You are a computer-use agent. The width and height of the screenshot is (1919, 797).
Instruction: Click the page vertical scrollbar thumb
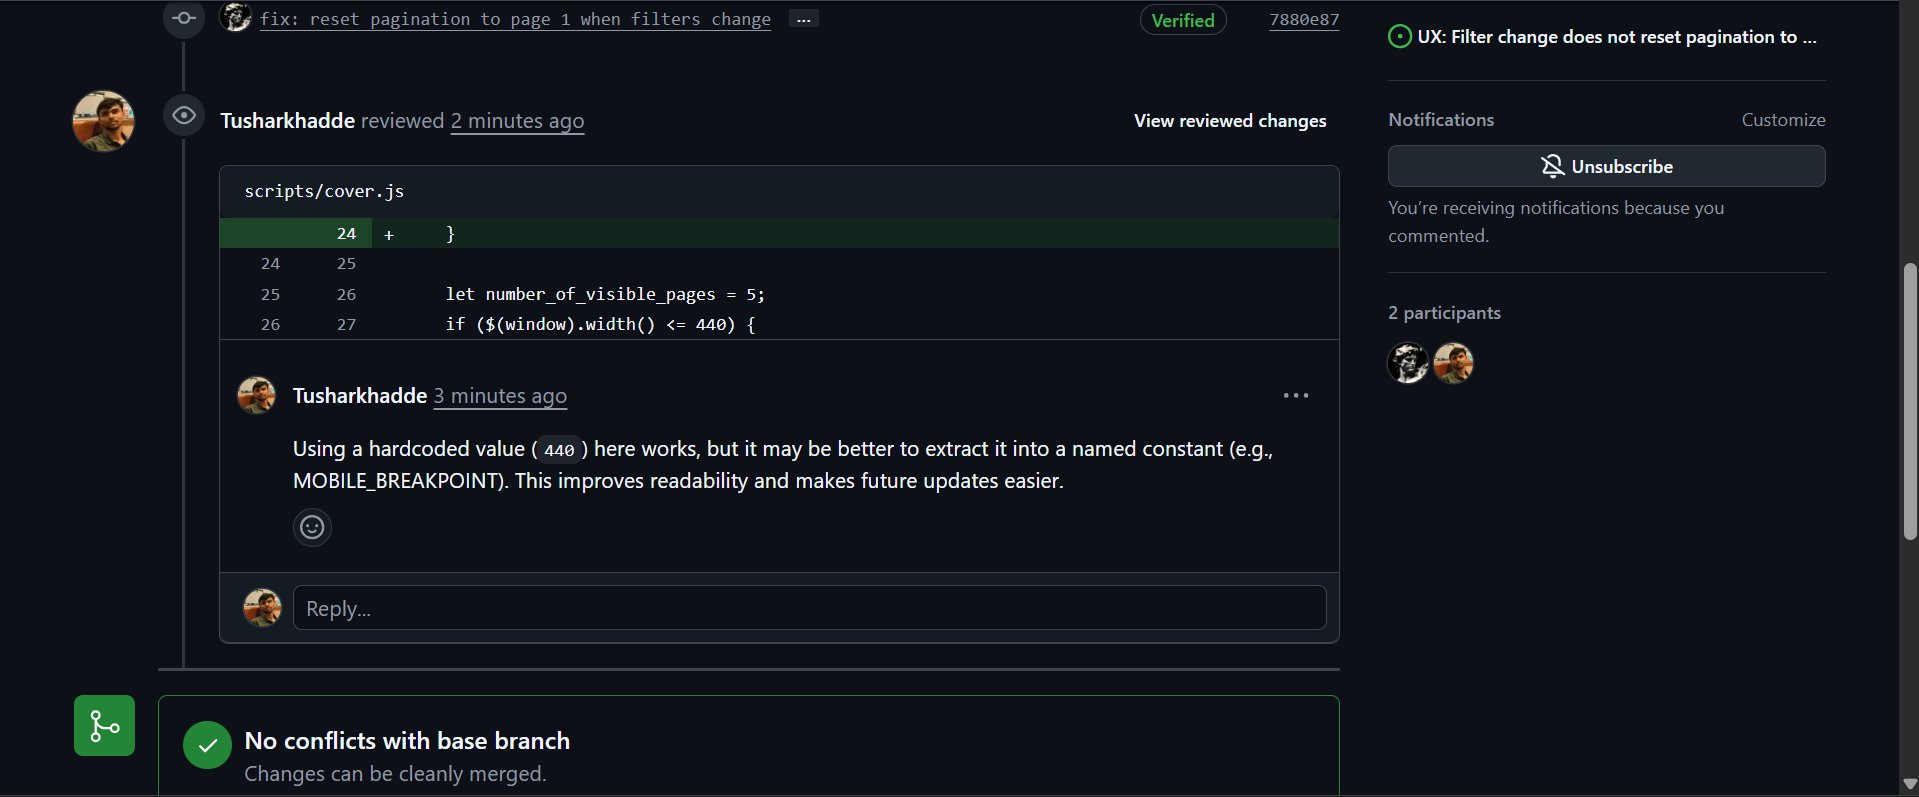tap(1910, 400)
